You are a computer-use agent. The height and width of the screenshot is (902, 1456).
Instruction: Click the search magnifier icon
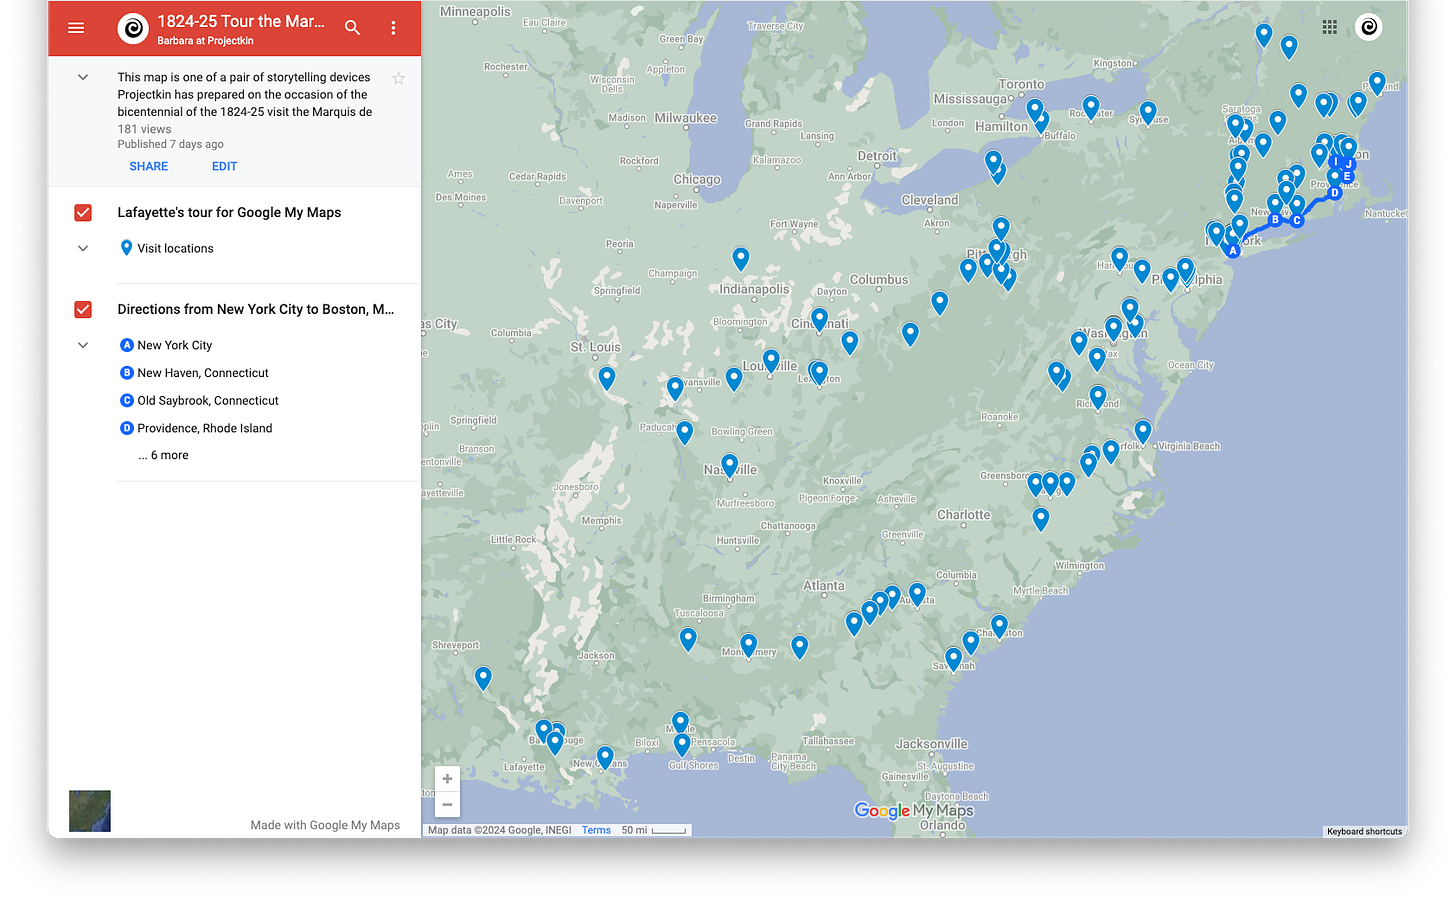(352, 28)
